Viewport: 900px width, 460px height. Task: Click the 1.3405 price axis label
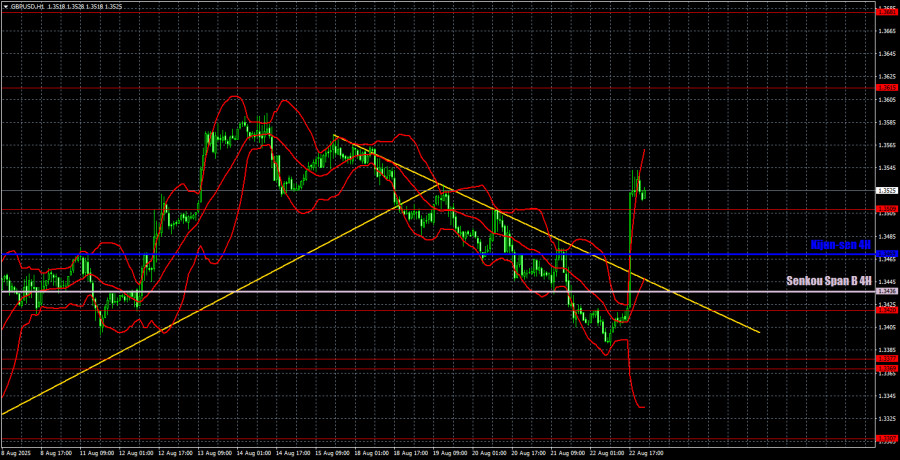886,327
